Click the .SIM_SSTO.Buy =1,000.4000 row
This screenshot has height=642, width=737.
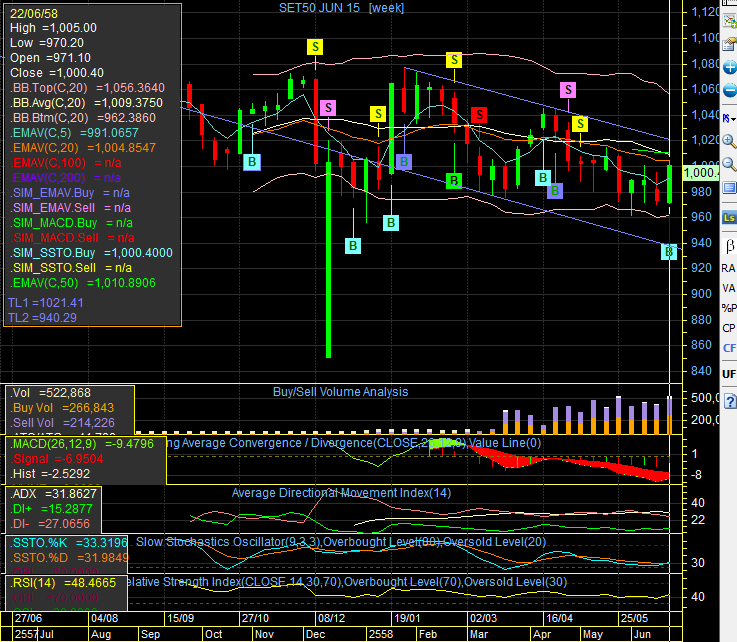pos(91,253)
